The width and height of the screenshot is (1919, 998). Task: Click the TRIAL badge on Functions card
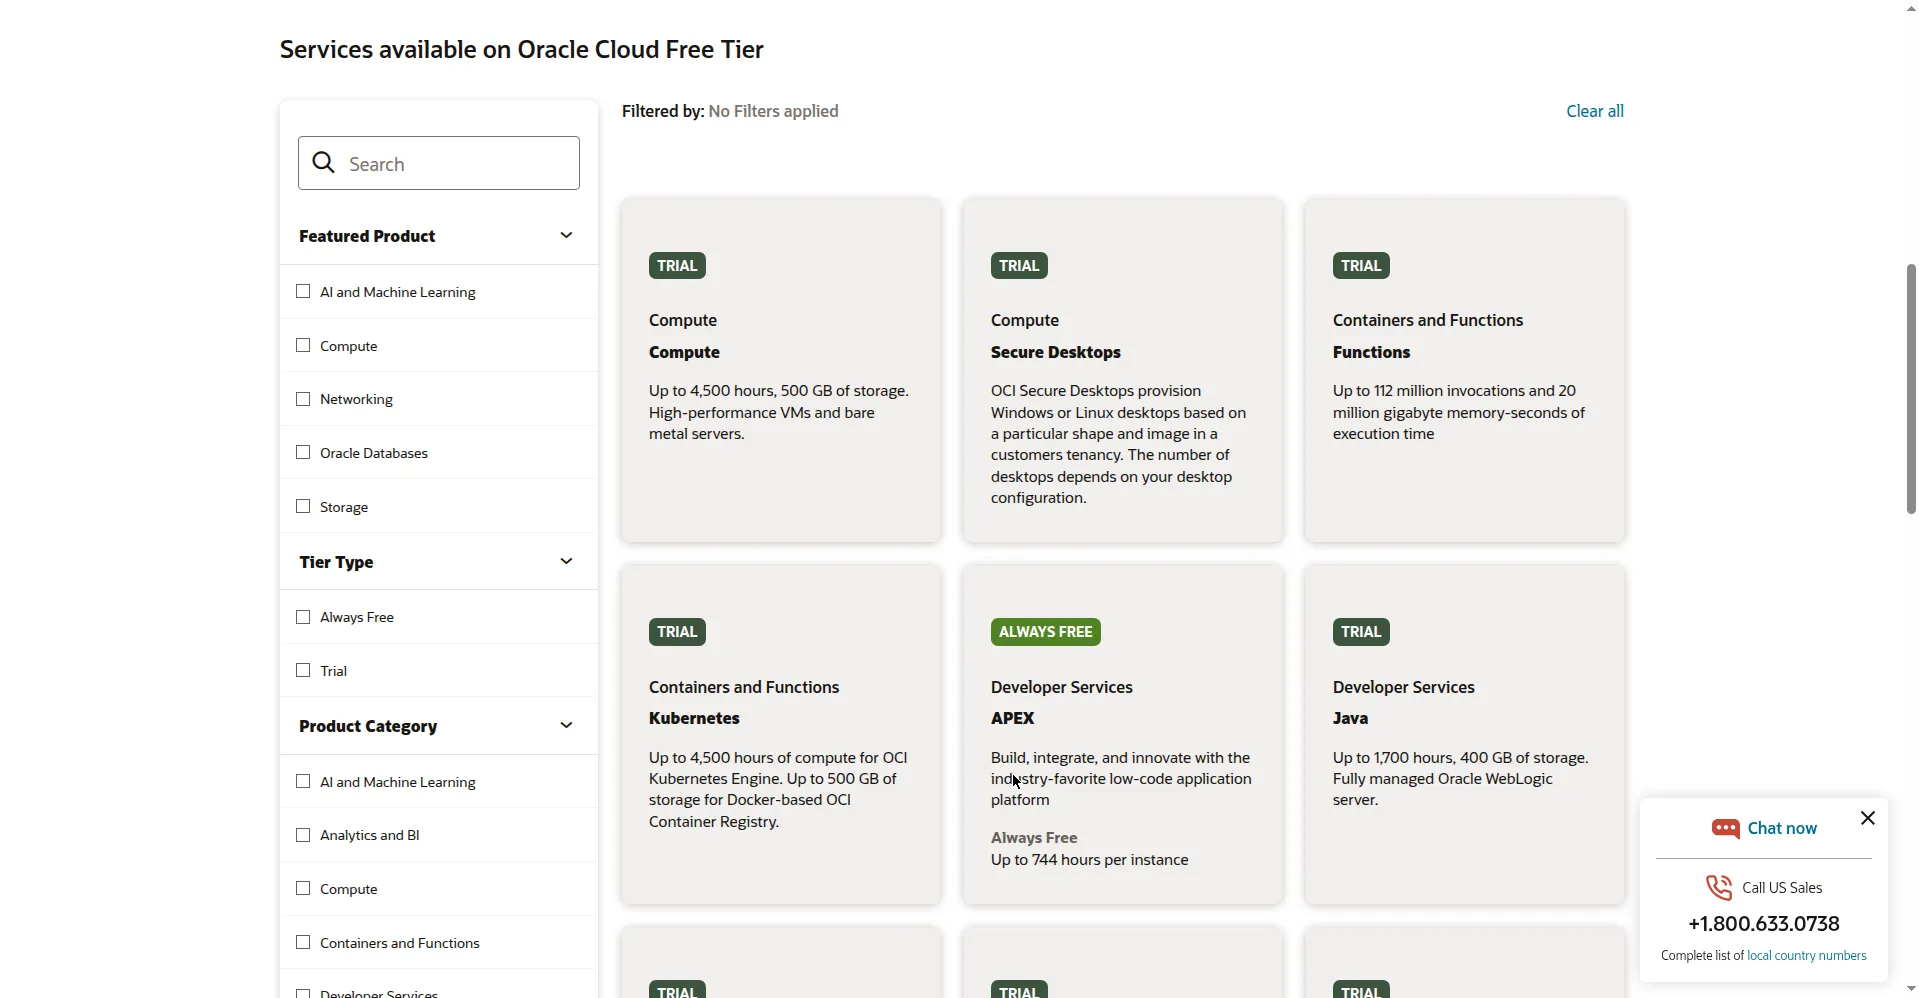(1361, 265)
